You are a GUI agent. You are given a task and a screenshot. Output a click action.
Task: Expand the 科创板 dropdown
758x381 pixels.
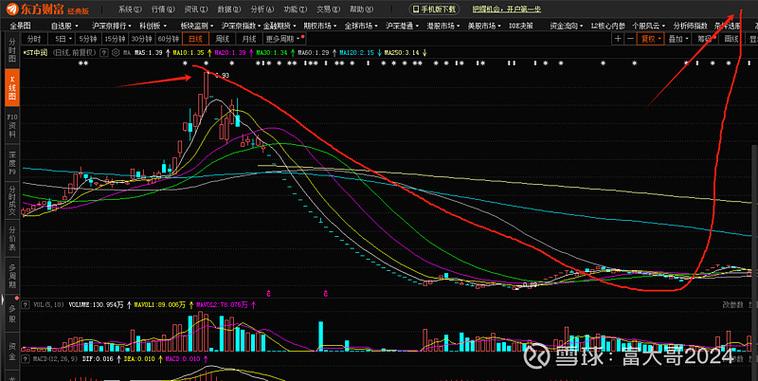(153, 26)
